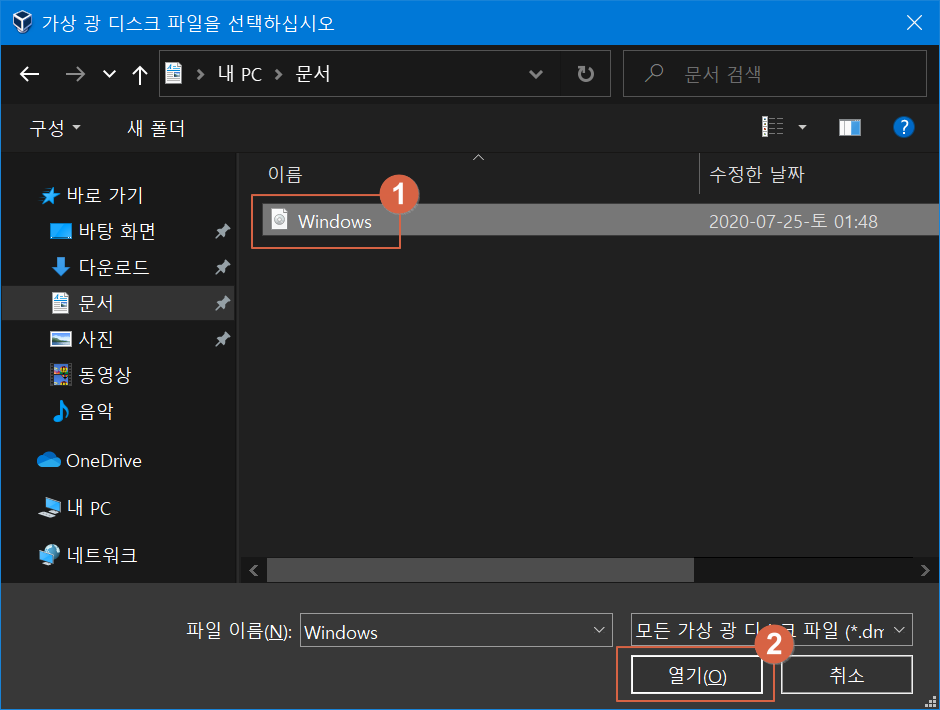The image size is (940, 710).
Task: Select 문서 in the address breadcrumb
Action: (x=313, y=74)
